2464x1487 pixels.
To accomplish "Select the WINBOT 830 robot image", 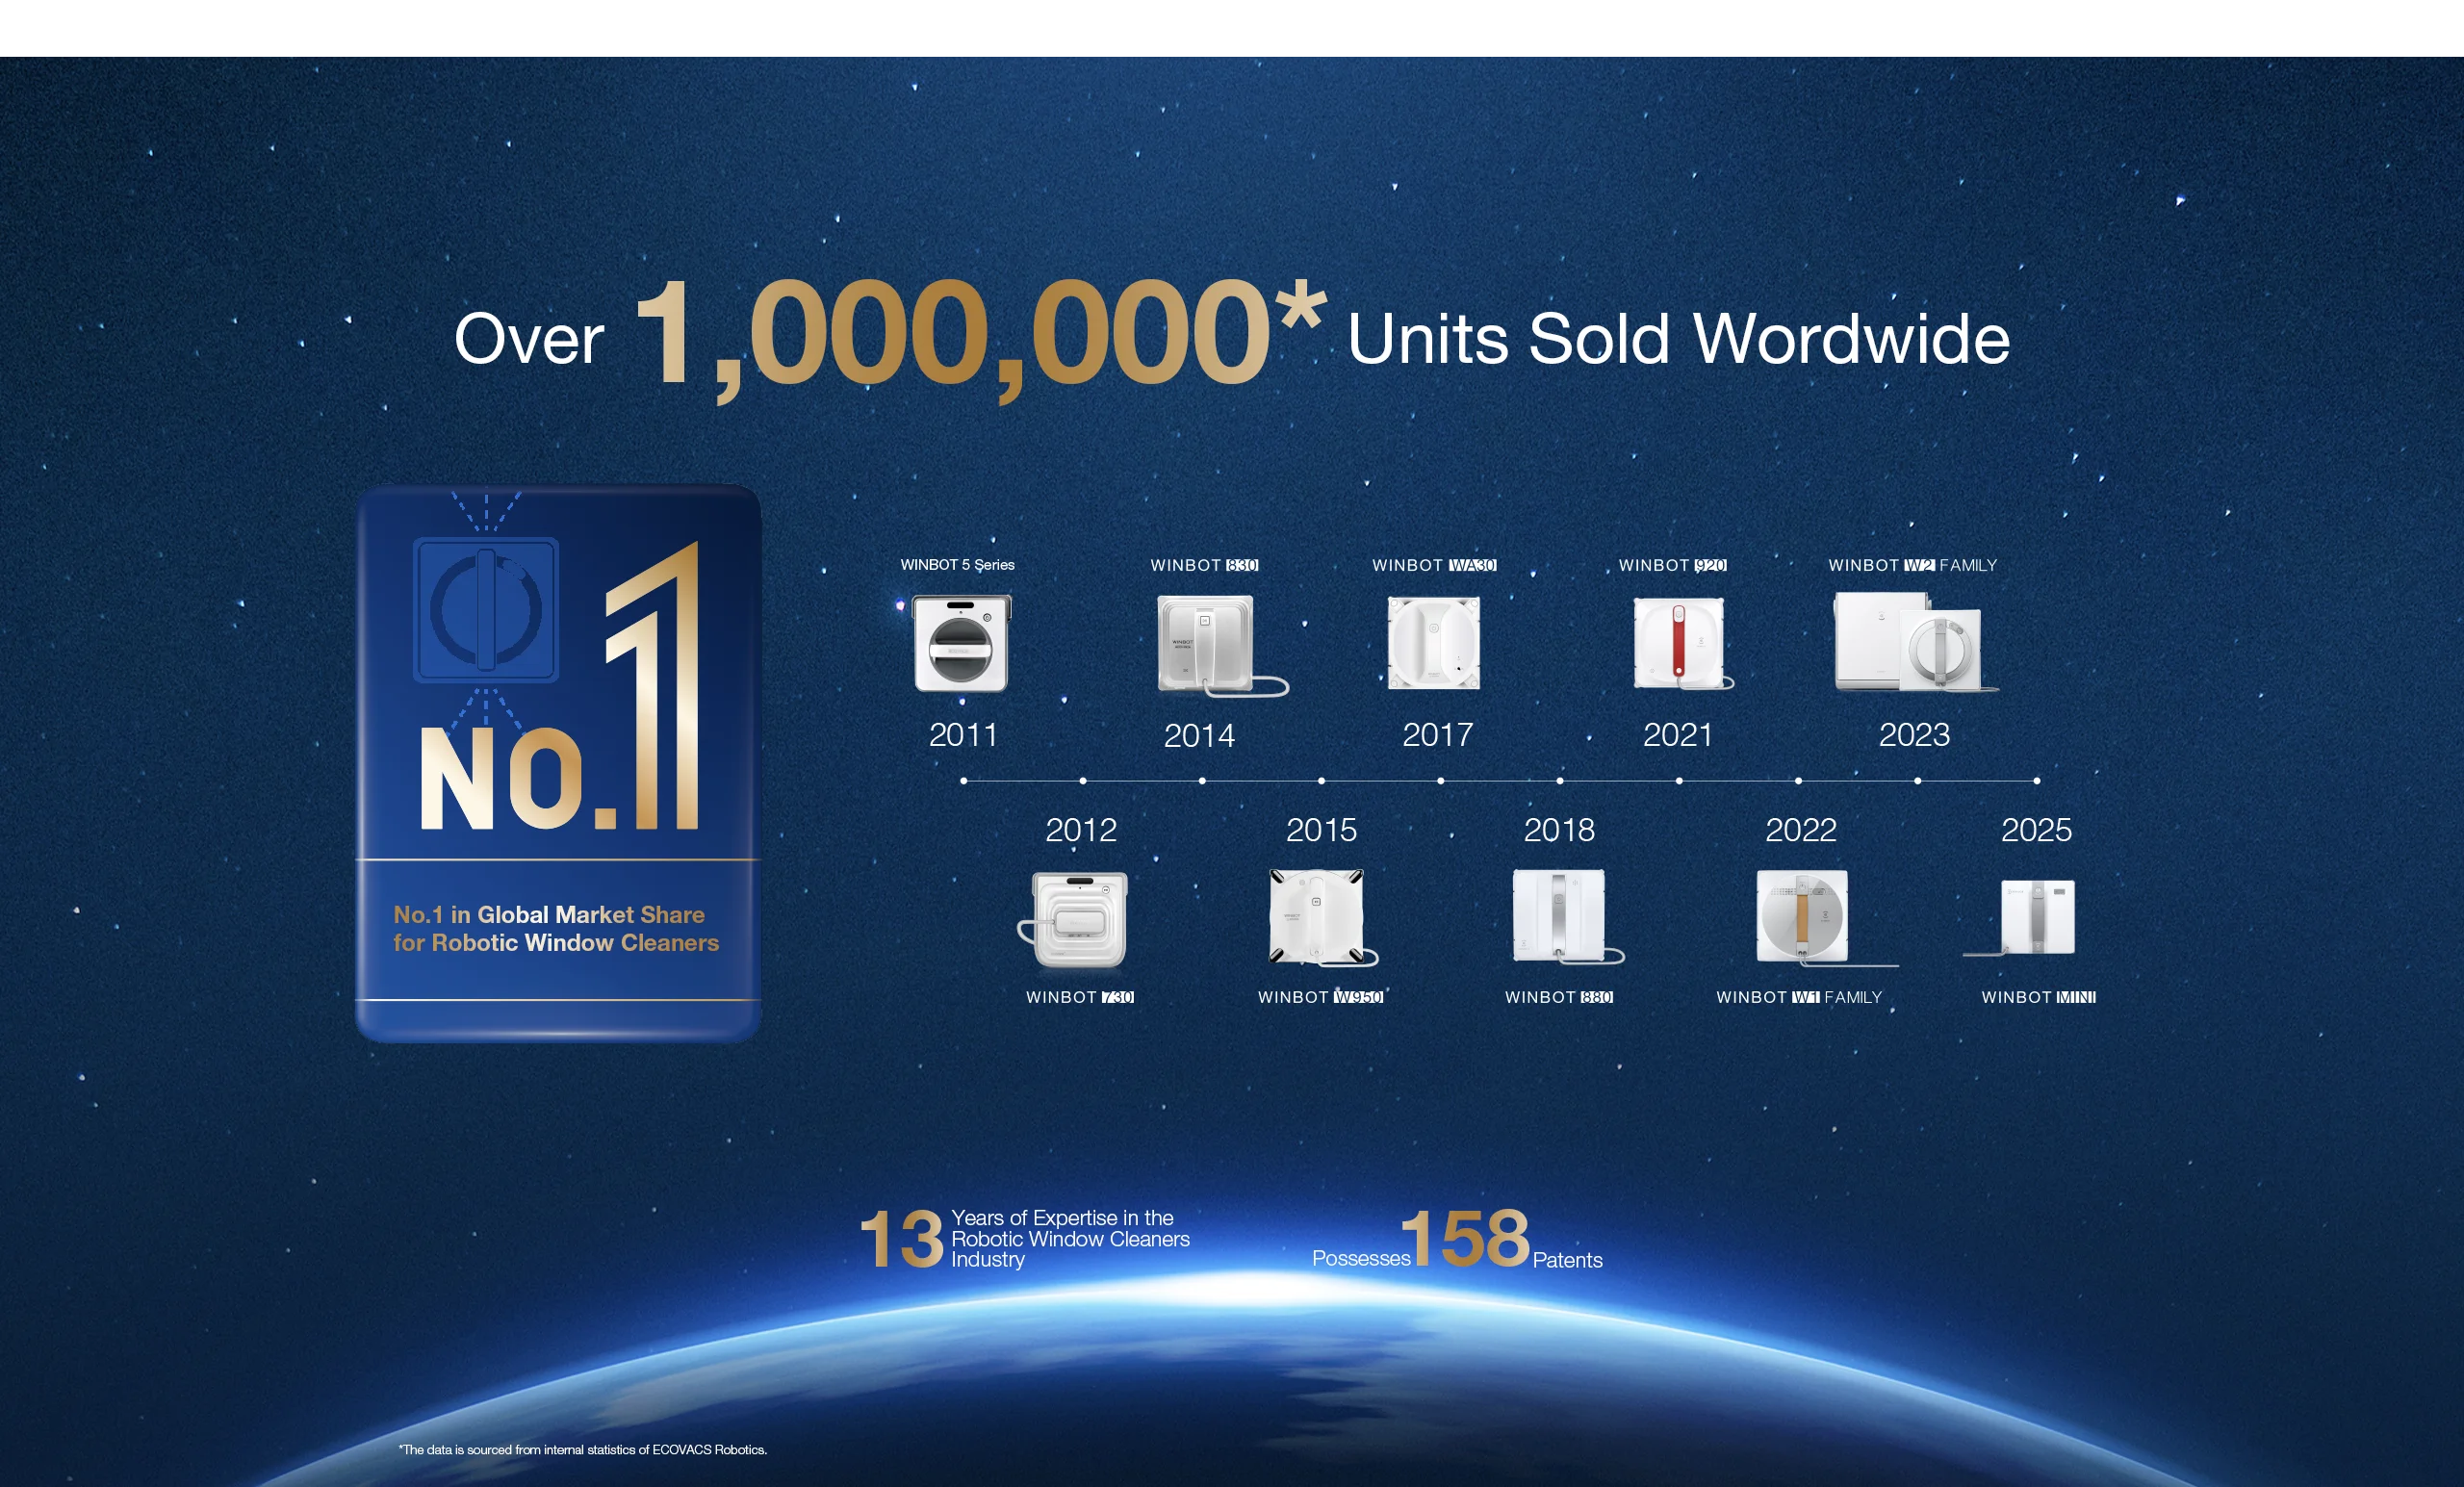I will click(x=1206, y=643).
